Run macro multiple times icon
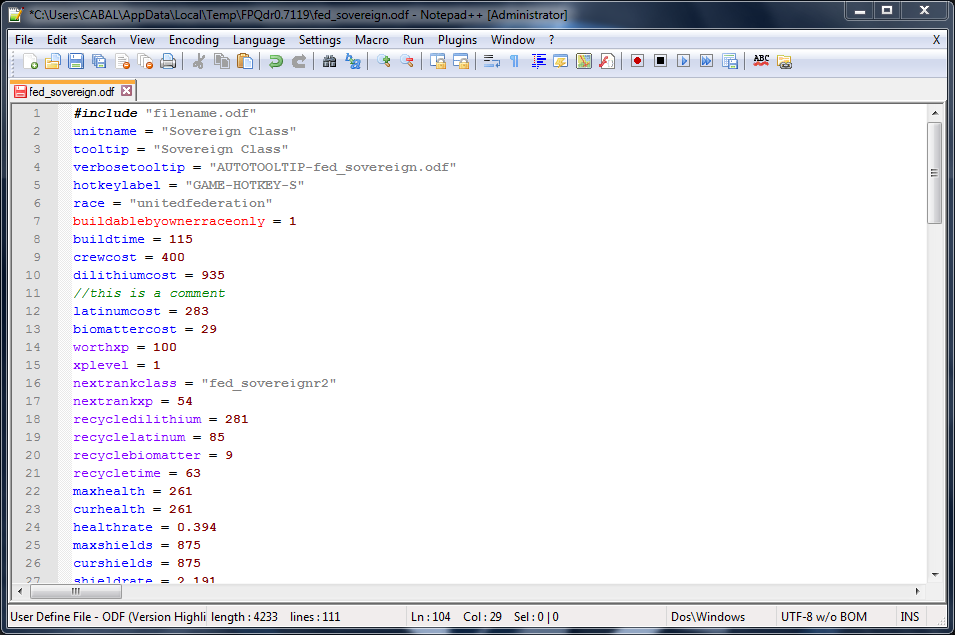The width and height of the screenshot is (955, 635). coord(707,61)
